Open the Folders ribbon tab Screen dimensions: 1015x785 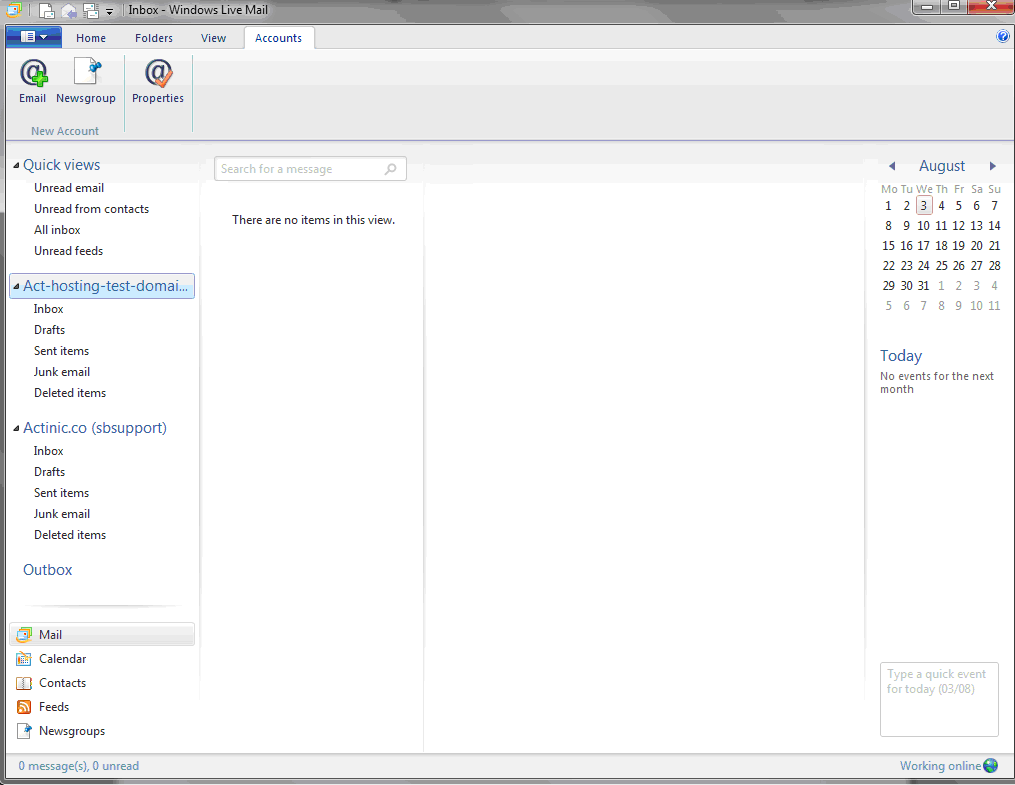pos(154,38)
